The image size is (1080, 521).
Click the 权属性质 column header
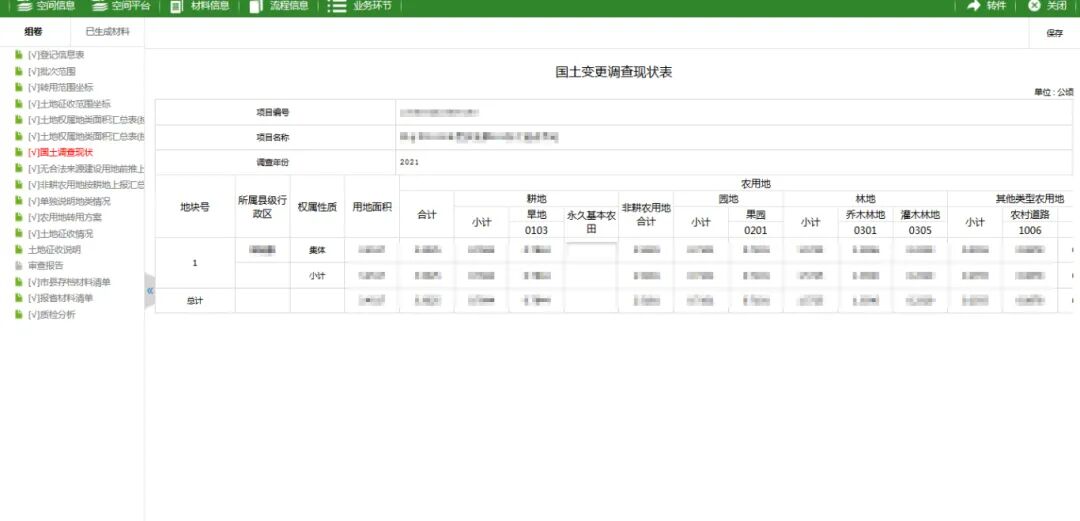coord(318,207)
